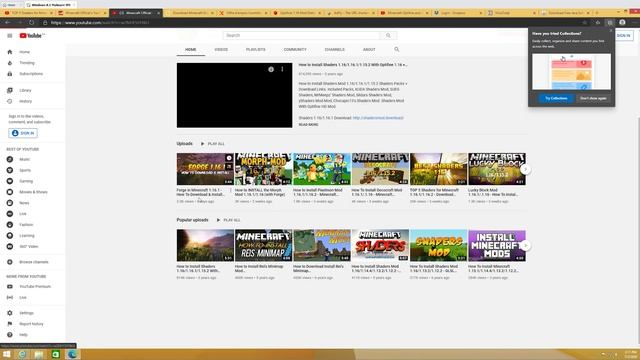This screenshot has height=360, width=640.
Task: Click the browser Collections toolbar icon
Action: coord(609,23)
